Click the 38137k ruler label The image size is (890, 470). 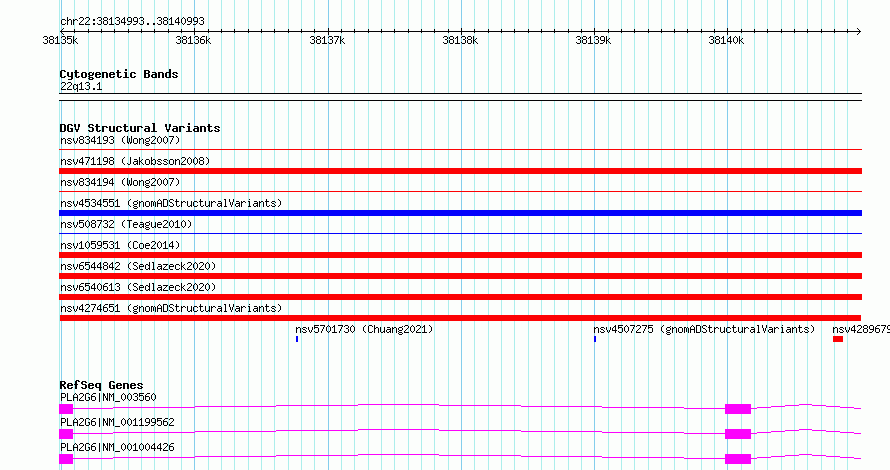click(x=327, y=40)
